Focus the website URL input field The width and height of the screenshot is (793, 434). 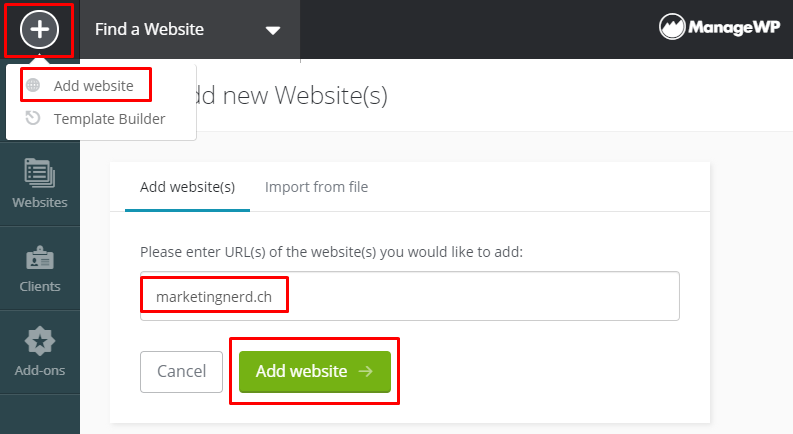(x=410, y=296)
